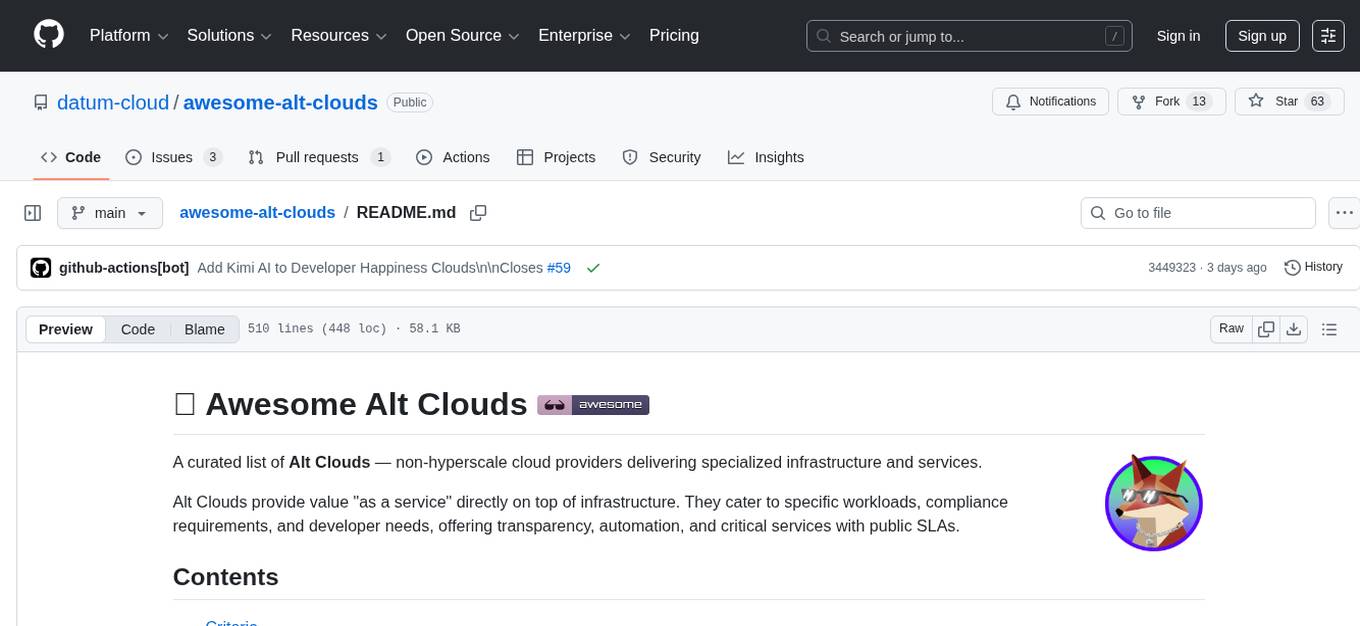Click the green commit status check mark
This screenshot has width=1360, height=626.
593,268
